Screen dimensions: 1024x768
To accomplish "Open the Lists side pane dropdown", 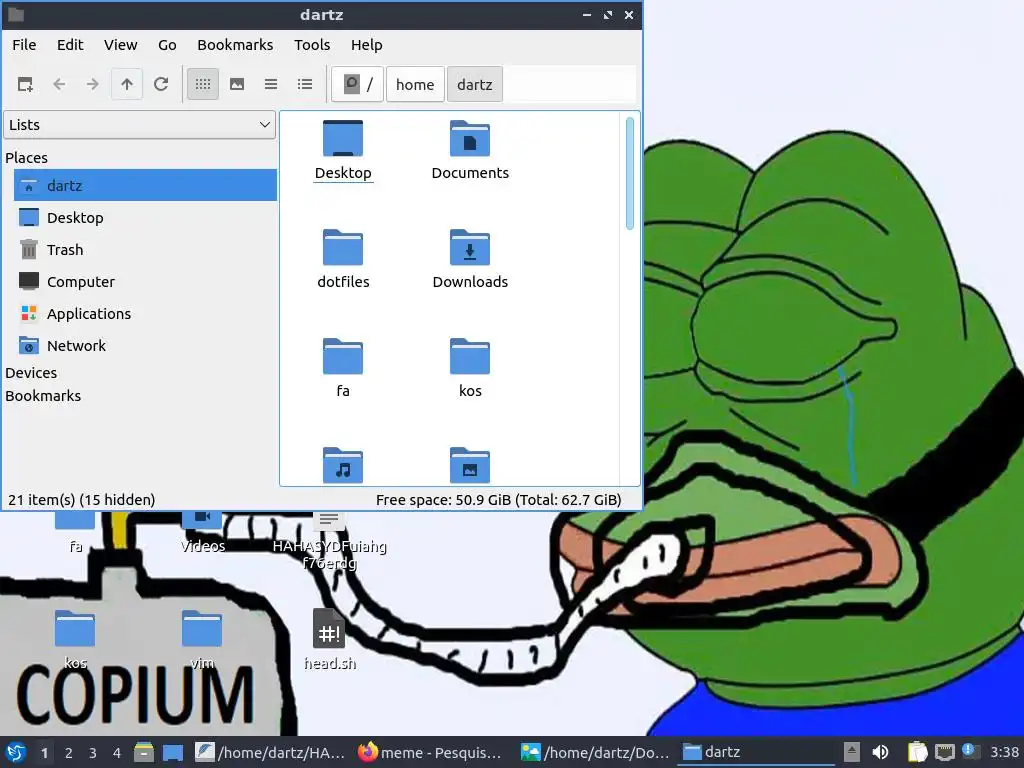I will [x=140, y=125].
